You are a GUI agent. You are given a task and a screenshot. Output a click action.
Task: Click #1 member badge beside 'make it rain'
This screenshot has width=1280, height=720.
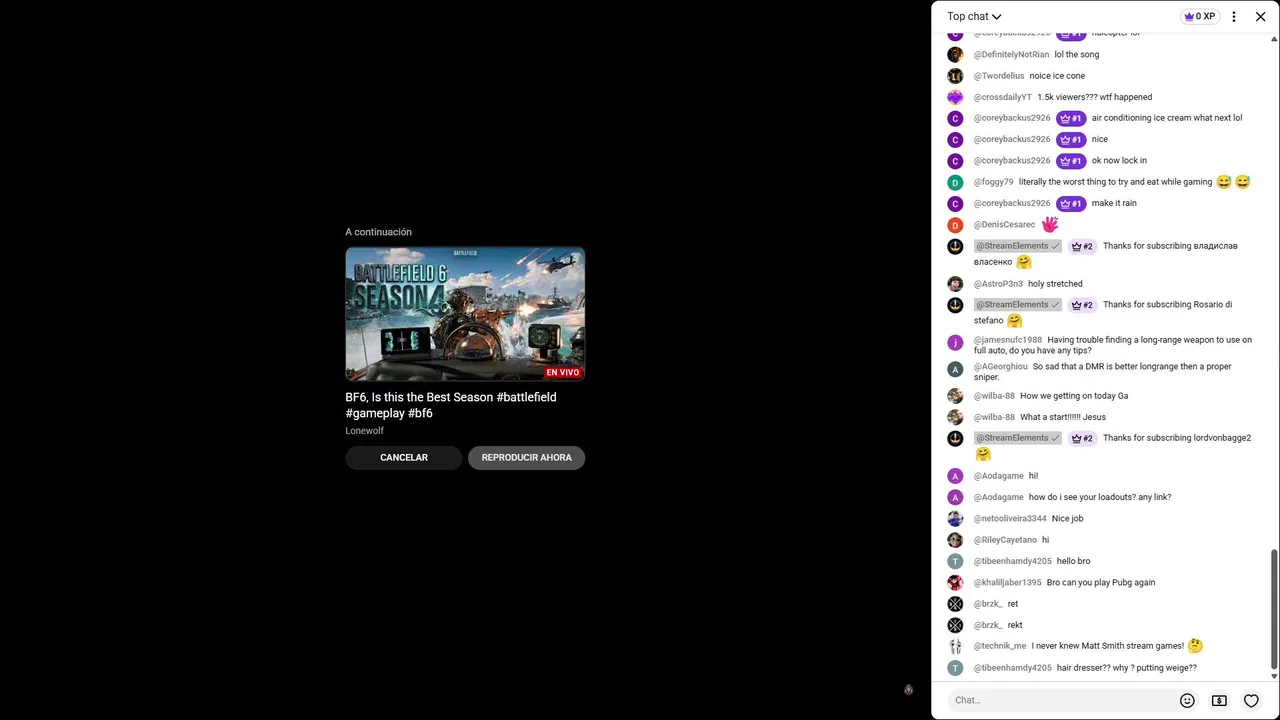pos(1071,204)
